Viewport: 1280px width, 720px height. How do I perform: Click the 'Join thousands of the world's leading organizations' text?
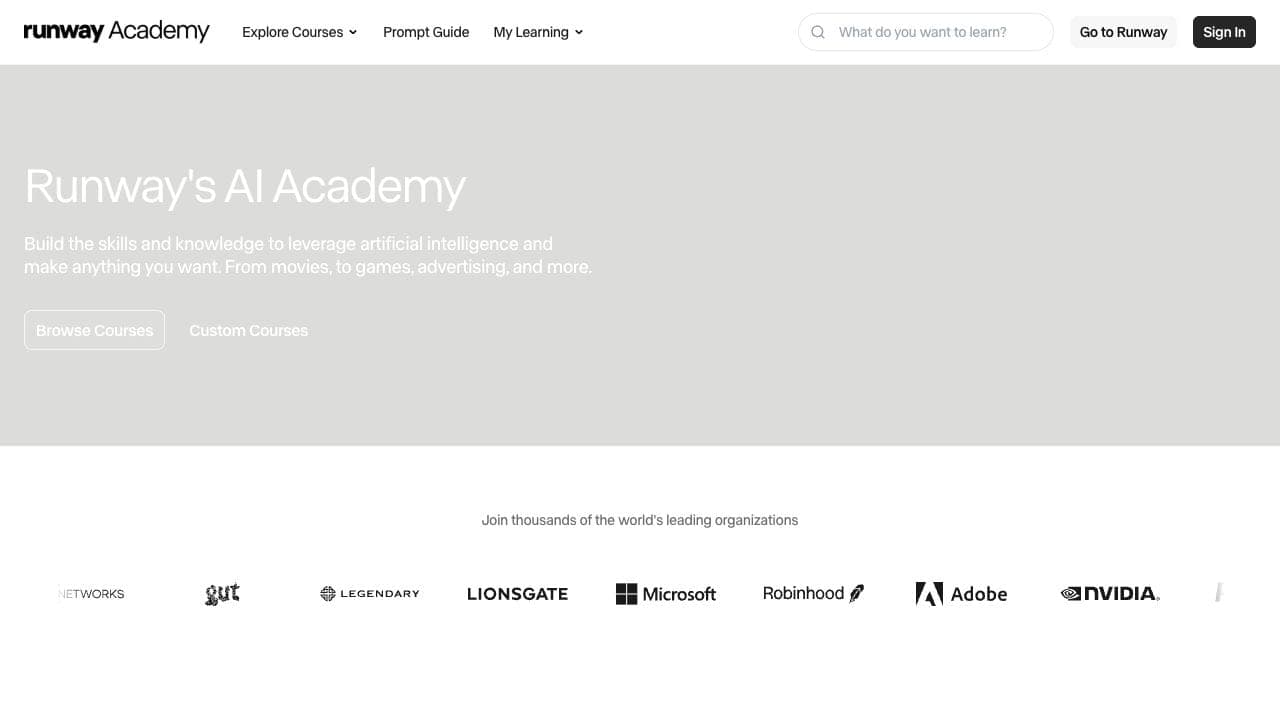640,520
